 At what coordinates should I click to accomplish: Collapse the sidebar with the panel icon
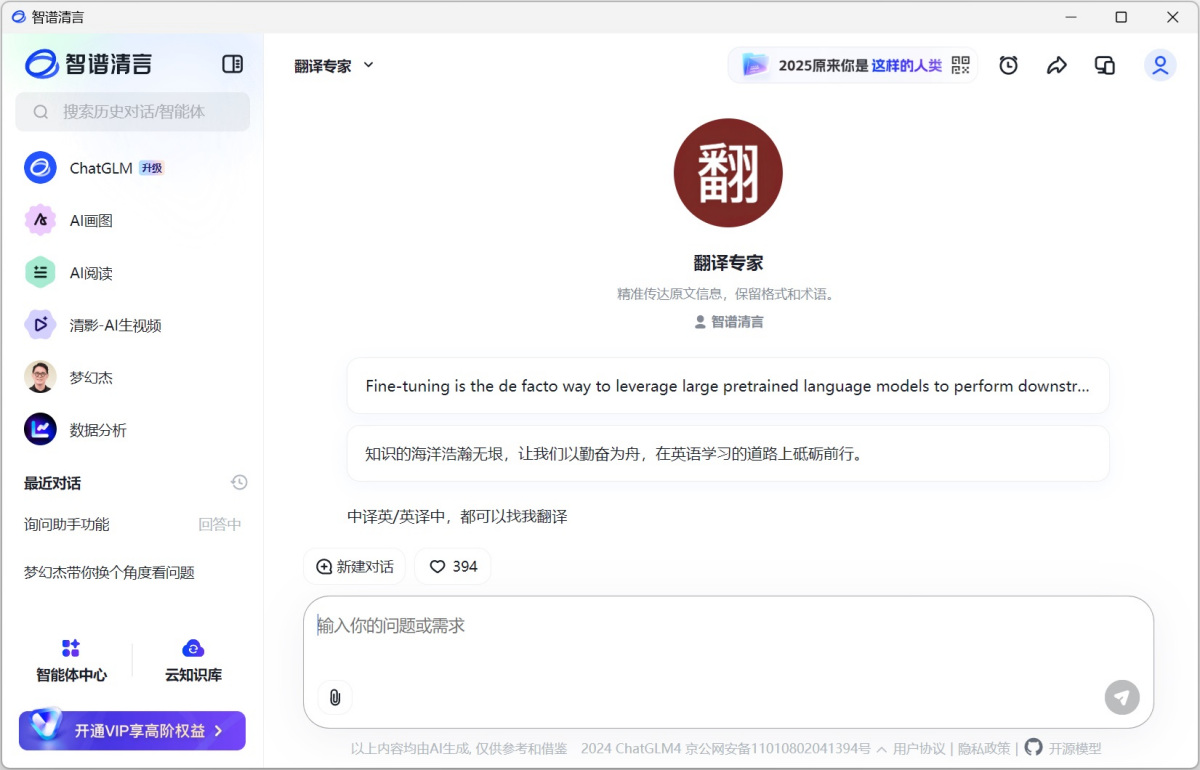(x=232, y=63)
